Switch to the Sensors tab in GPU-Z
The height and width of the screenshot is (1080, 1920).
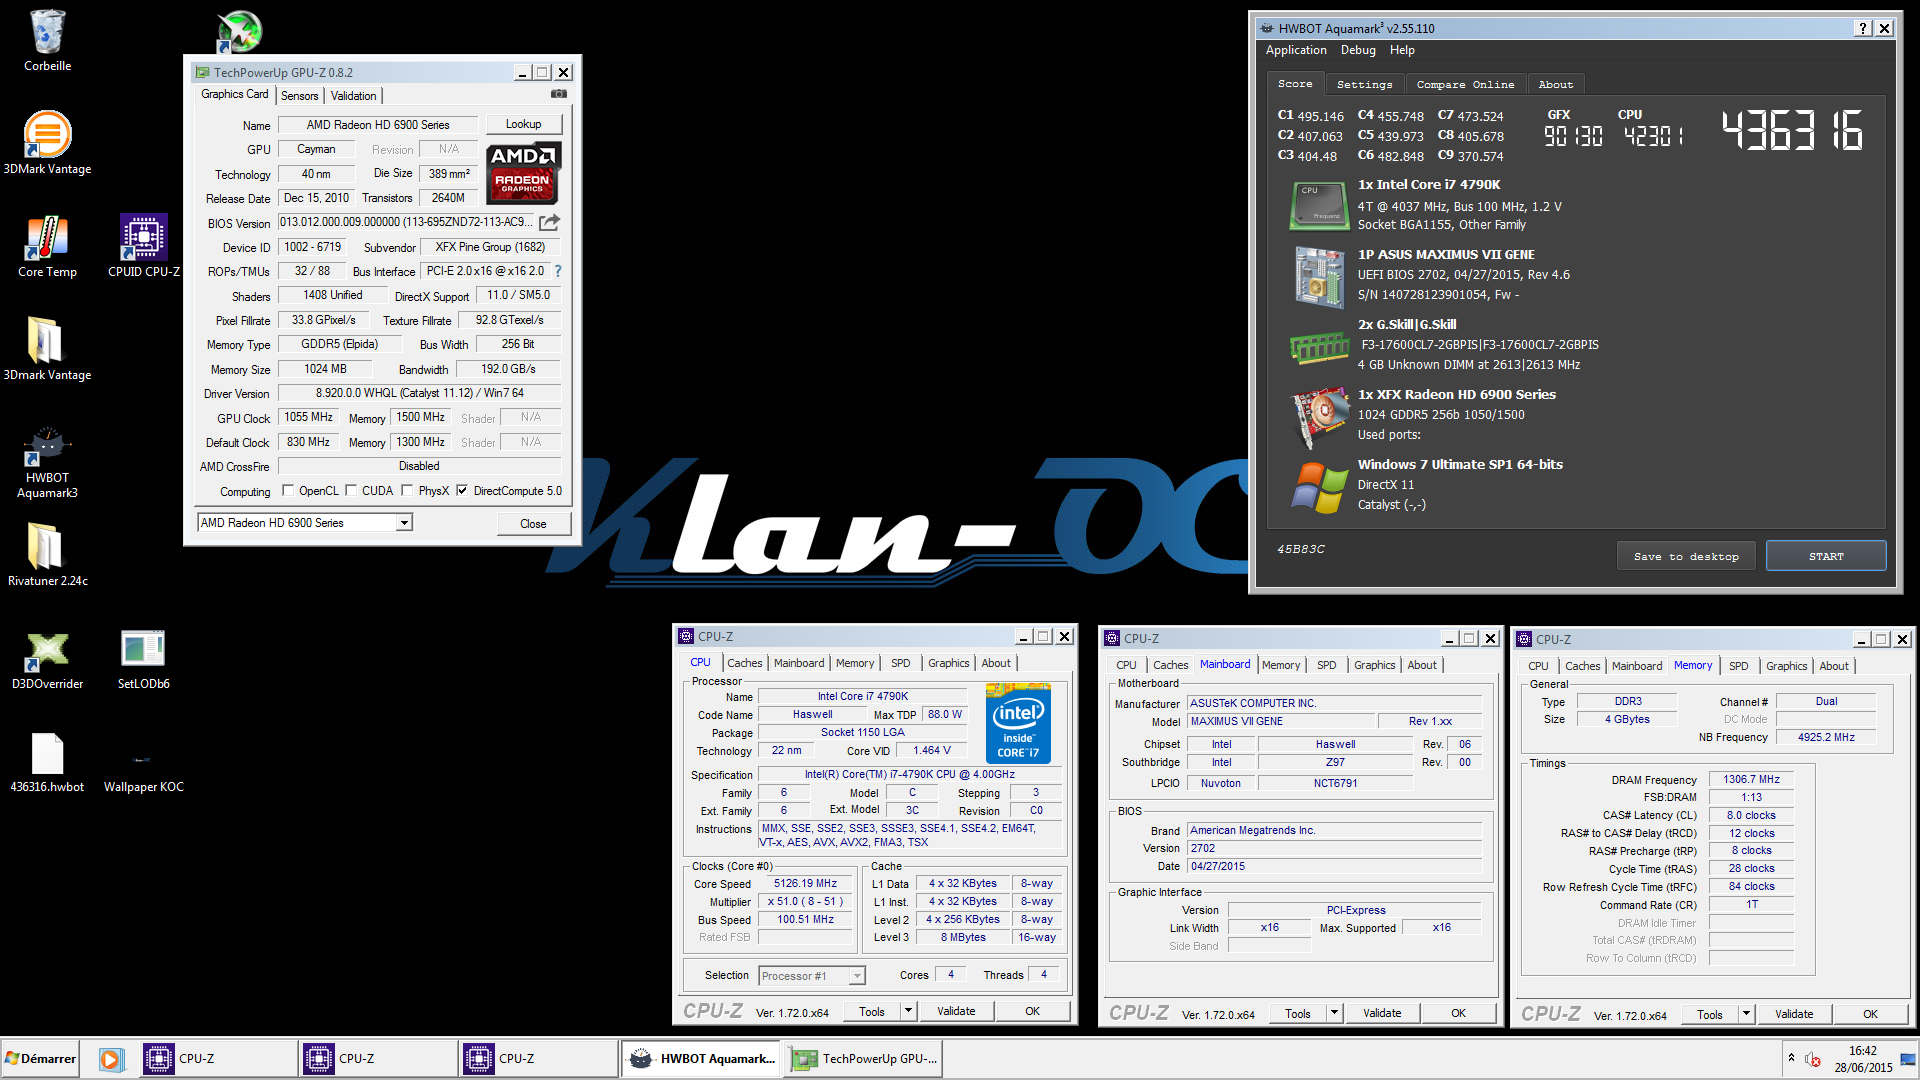tap(299, 96)
